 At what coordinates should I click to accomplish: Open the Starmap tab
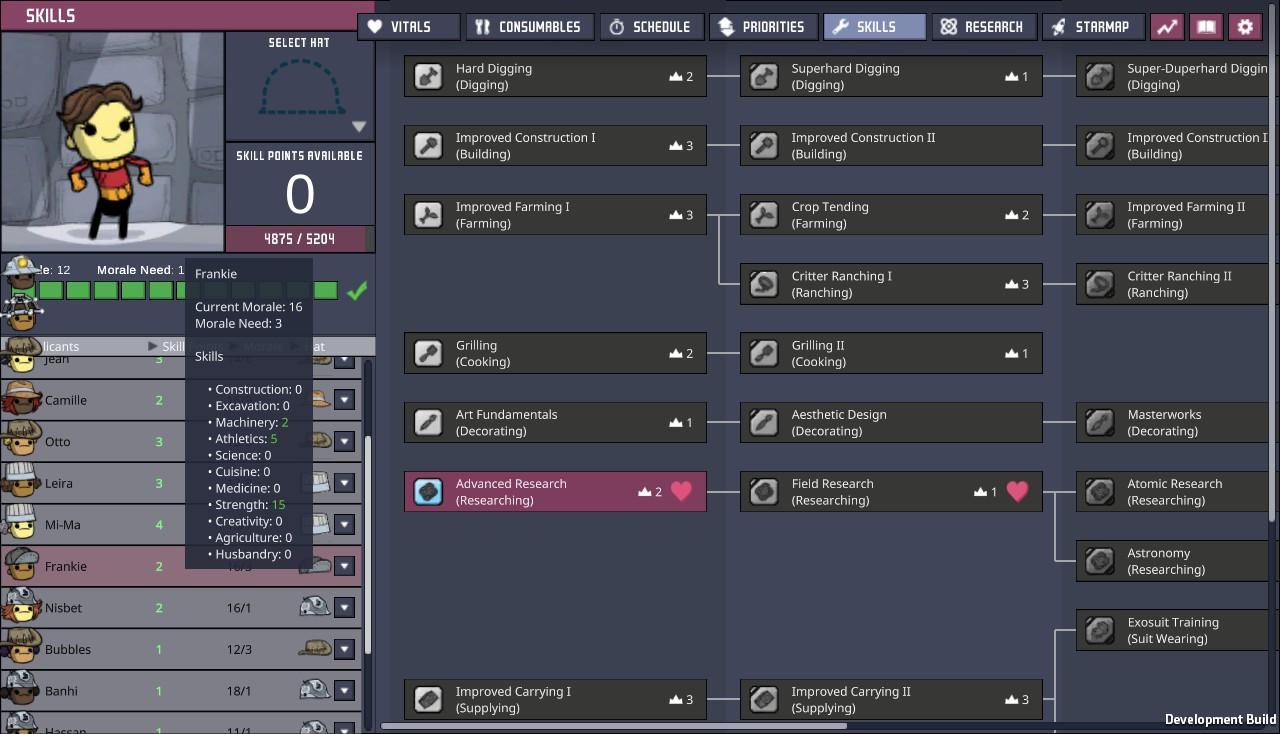[1093, 27]
